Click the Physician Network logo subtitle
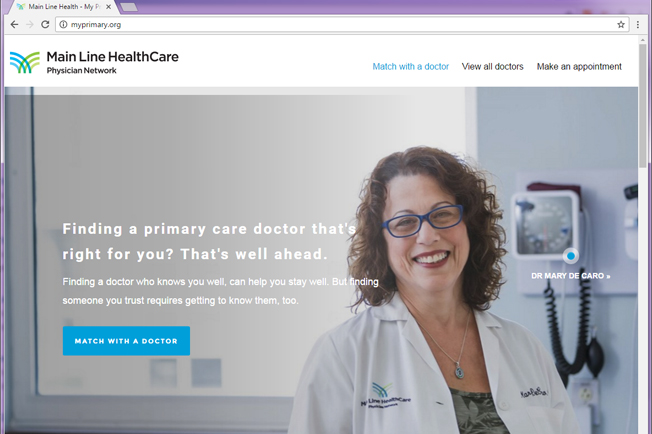Screen dimensions: 652x434 pyautogui.click(x=82, y=71)
